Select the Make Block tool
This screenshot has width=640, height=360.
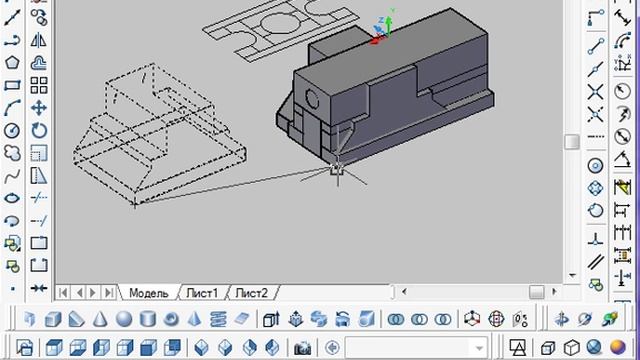click(12, 267)
